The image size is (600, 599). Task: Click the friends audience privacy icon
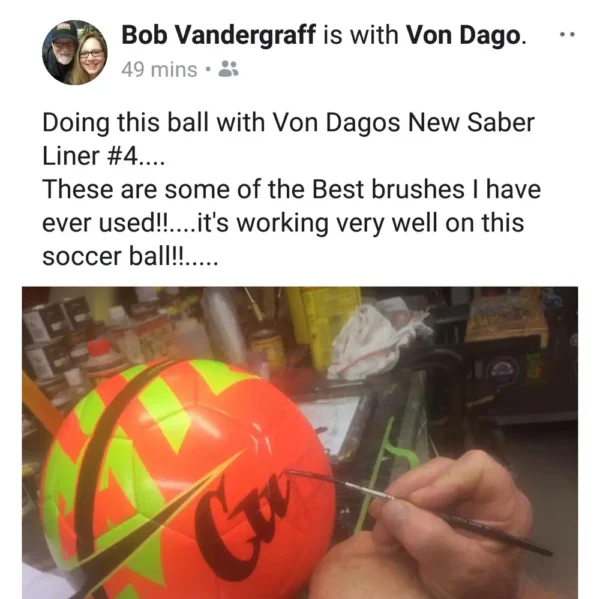click(x=228, y=69)
